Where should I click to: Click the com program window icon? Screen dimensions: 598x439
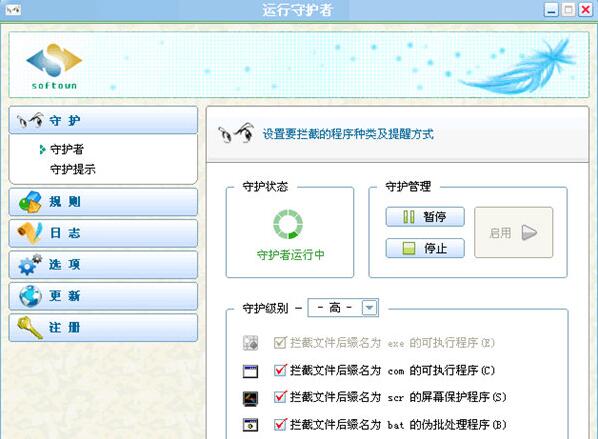(x=251, y=371)
